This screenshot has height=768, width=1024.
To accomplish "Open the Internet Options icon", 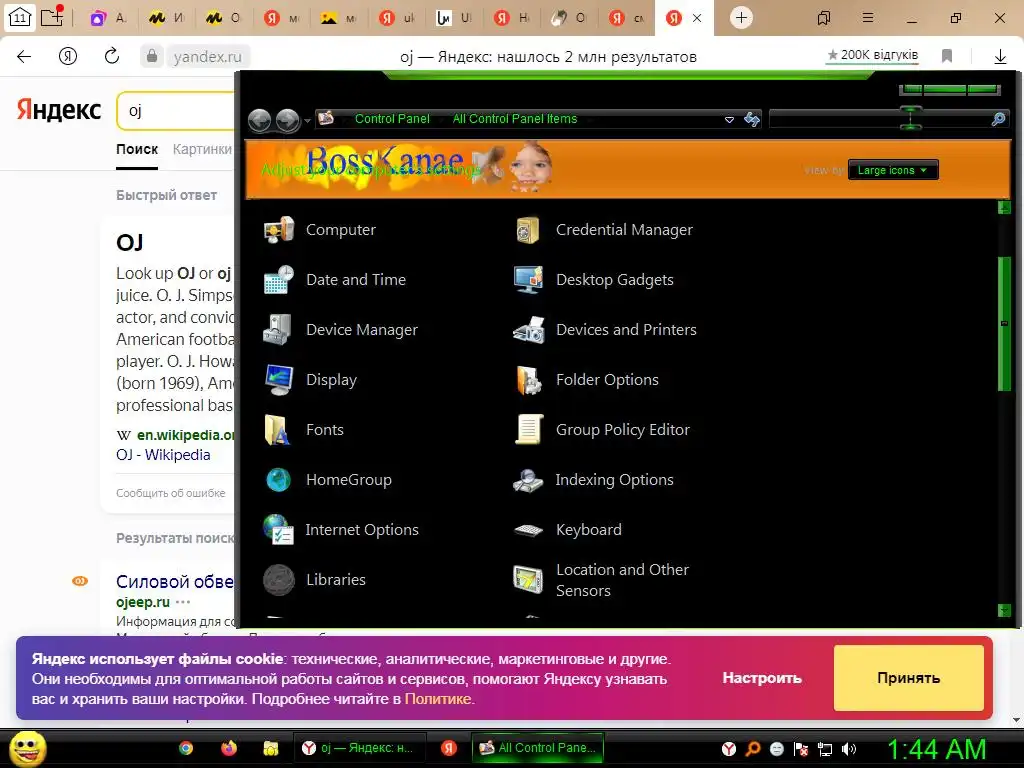I will (x=279, y=530).
